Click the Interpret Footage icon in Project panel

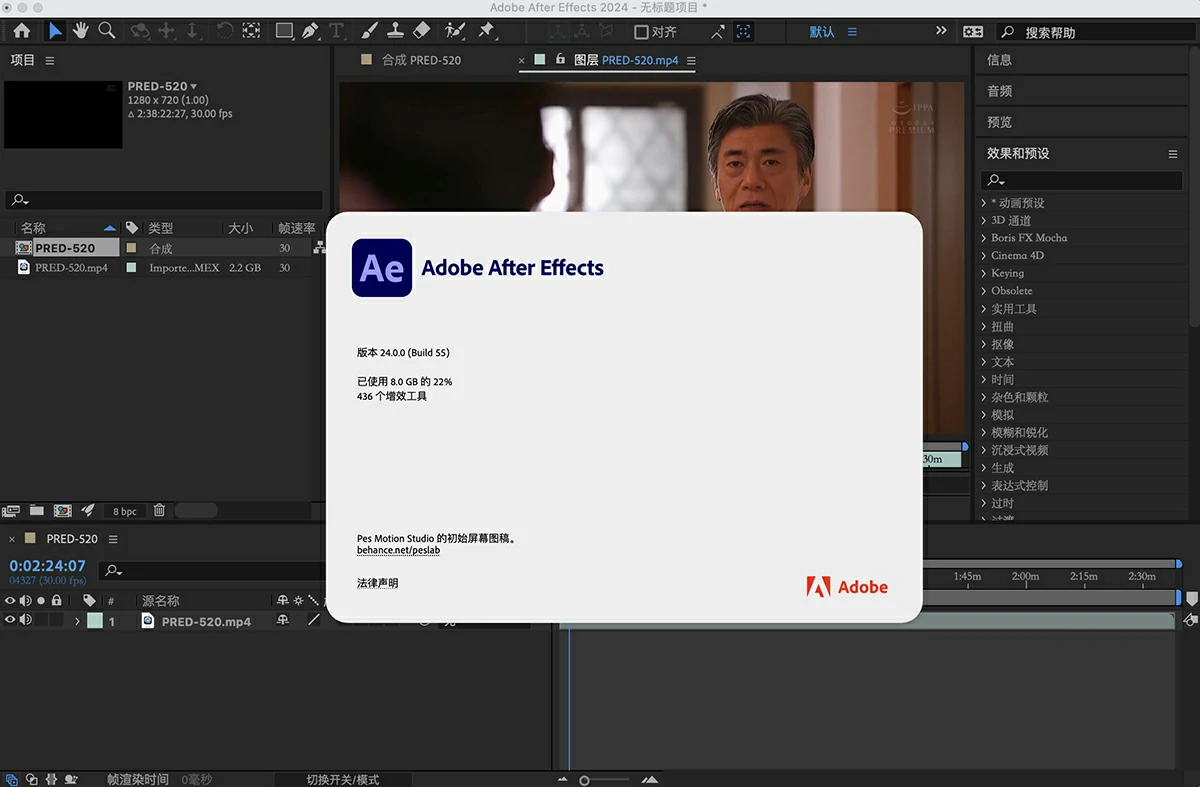pos(11,511)
